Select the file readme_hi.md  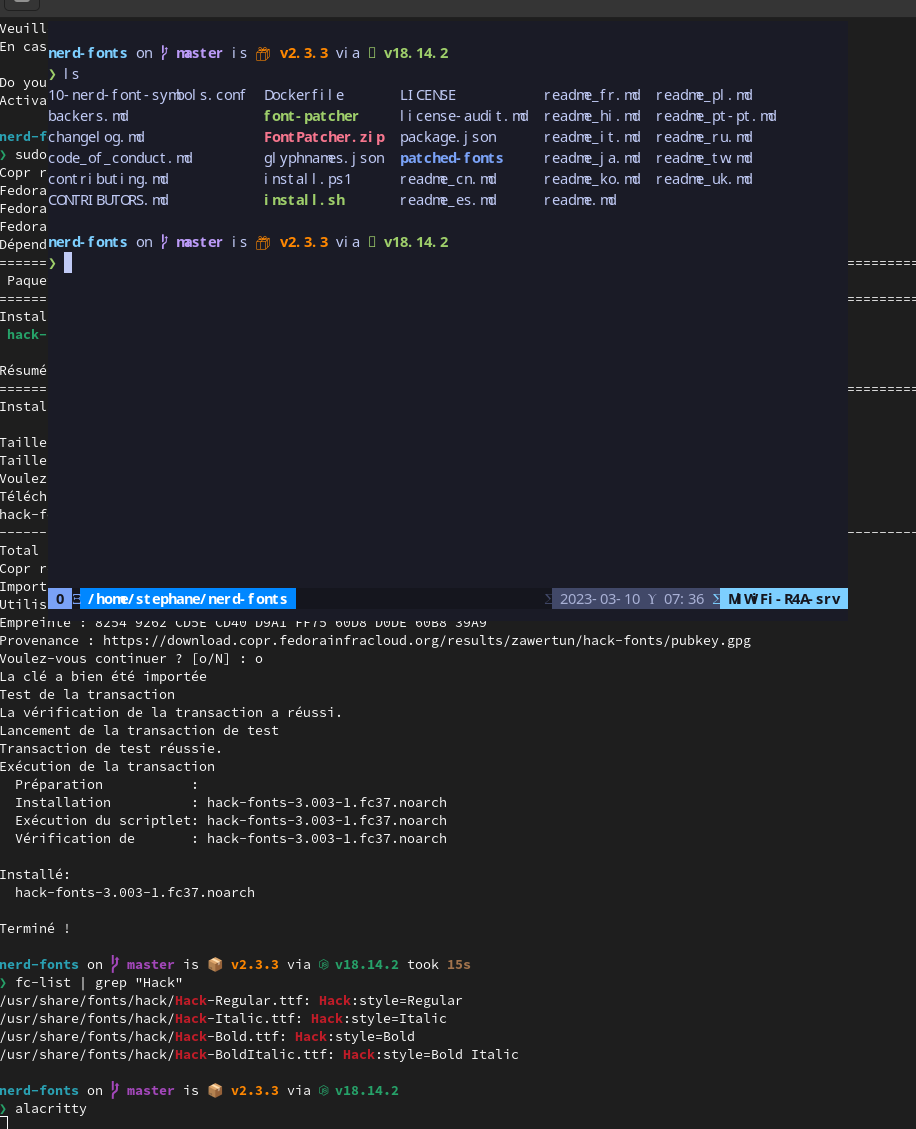[x=592, y=116]
